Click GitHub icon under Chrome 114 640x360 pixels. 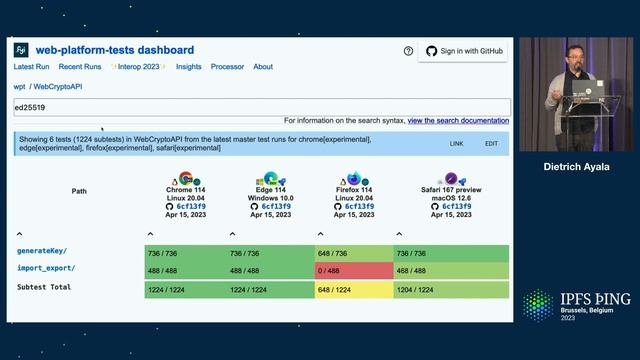[169, 207]
